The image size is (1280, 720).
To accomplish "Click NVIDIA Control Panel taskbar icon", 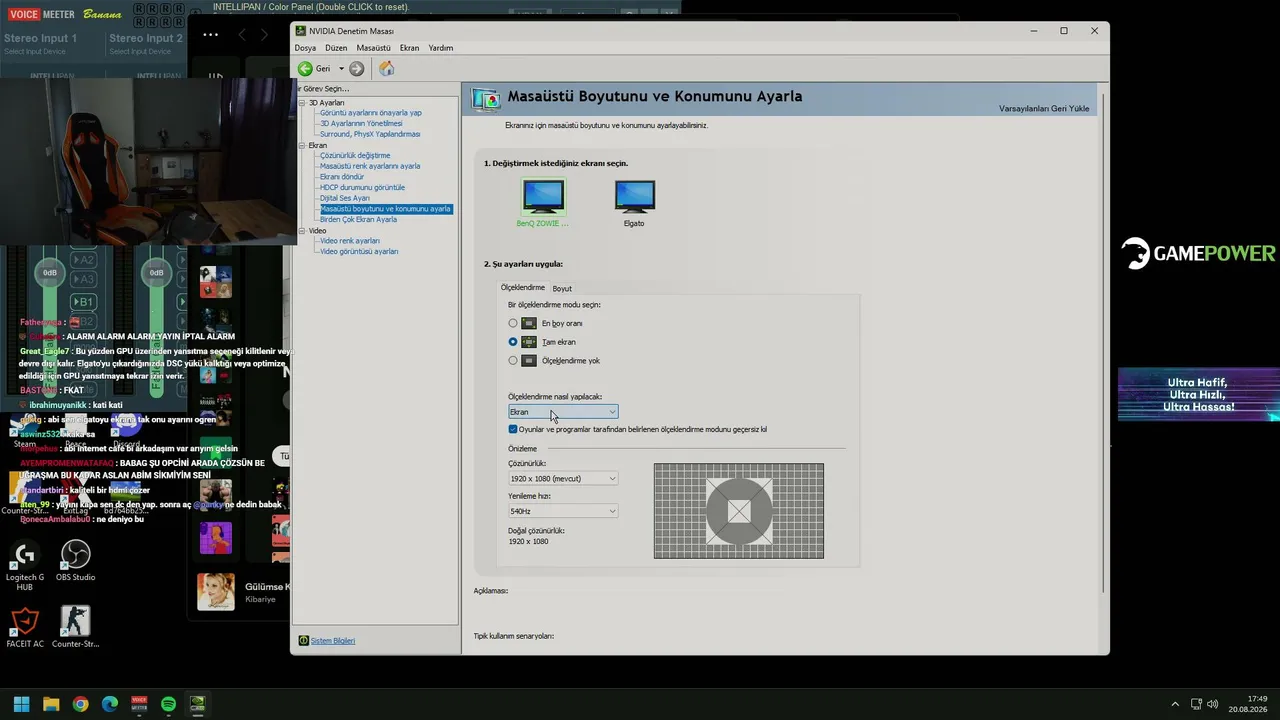I will click(x=198, y=704).
